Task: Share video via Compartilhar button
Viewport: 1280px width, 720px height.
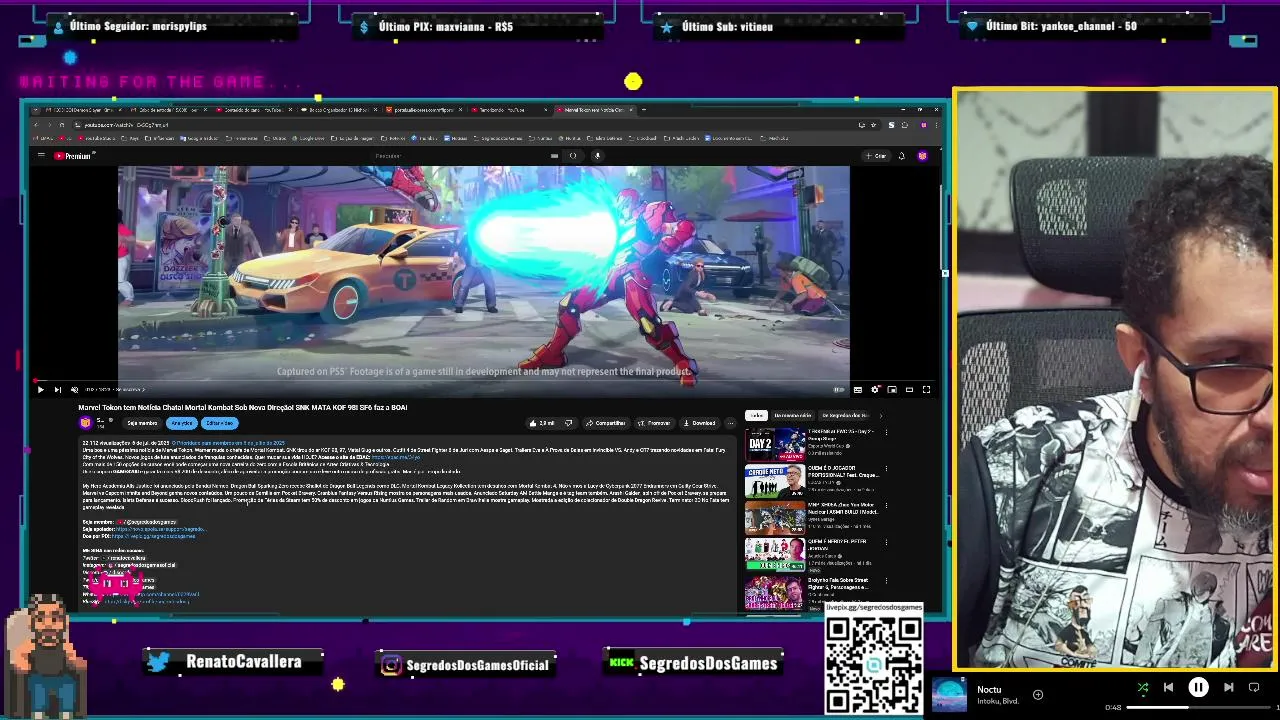Action: tap(605, 423)
